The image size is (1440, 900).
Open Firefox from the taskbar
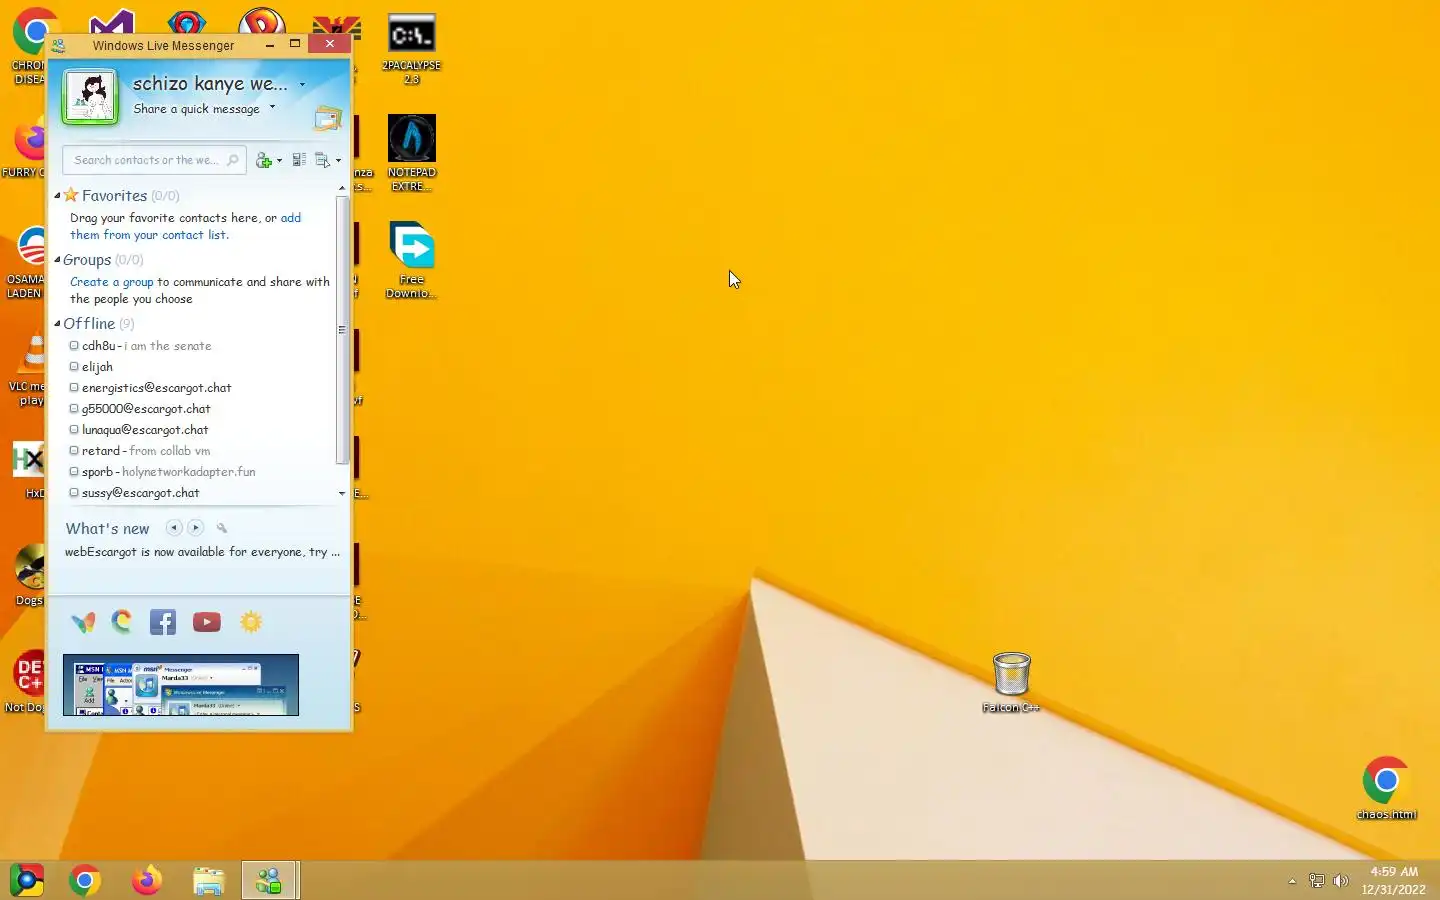point(147,881)
